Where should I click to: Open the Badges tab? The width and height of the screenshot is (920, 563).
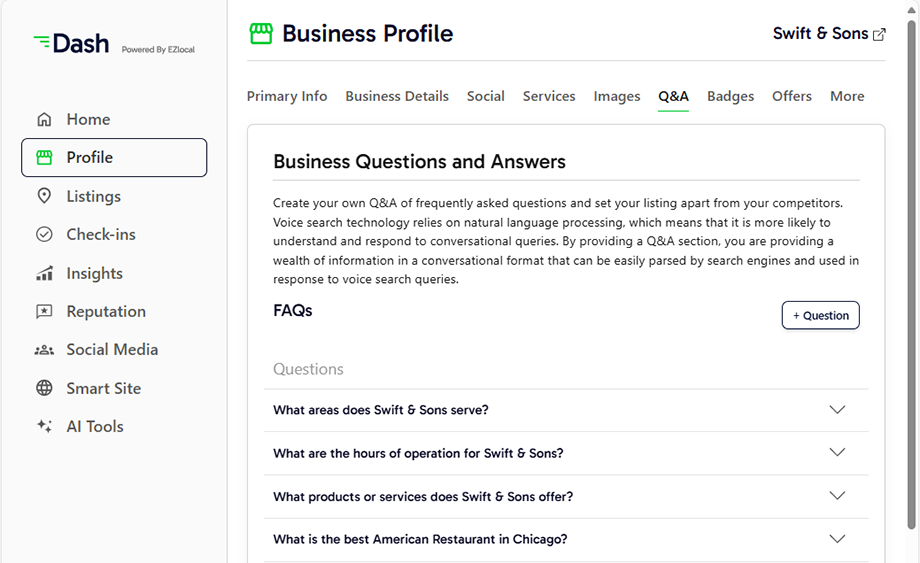click(730, 96)
